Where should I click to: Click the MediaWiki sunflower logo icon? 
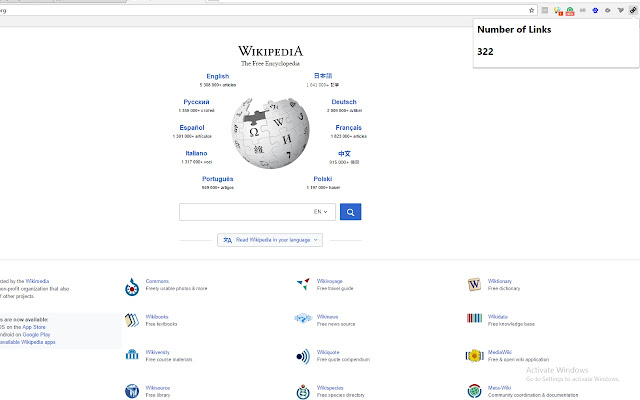474,356
